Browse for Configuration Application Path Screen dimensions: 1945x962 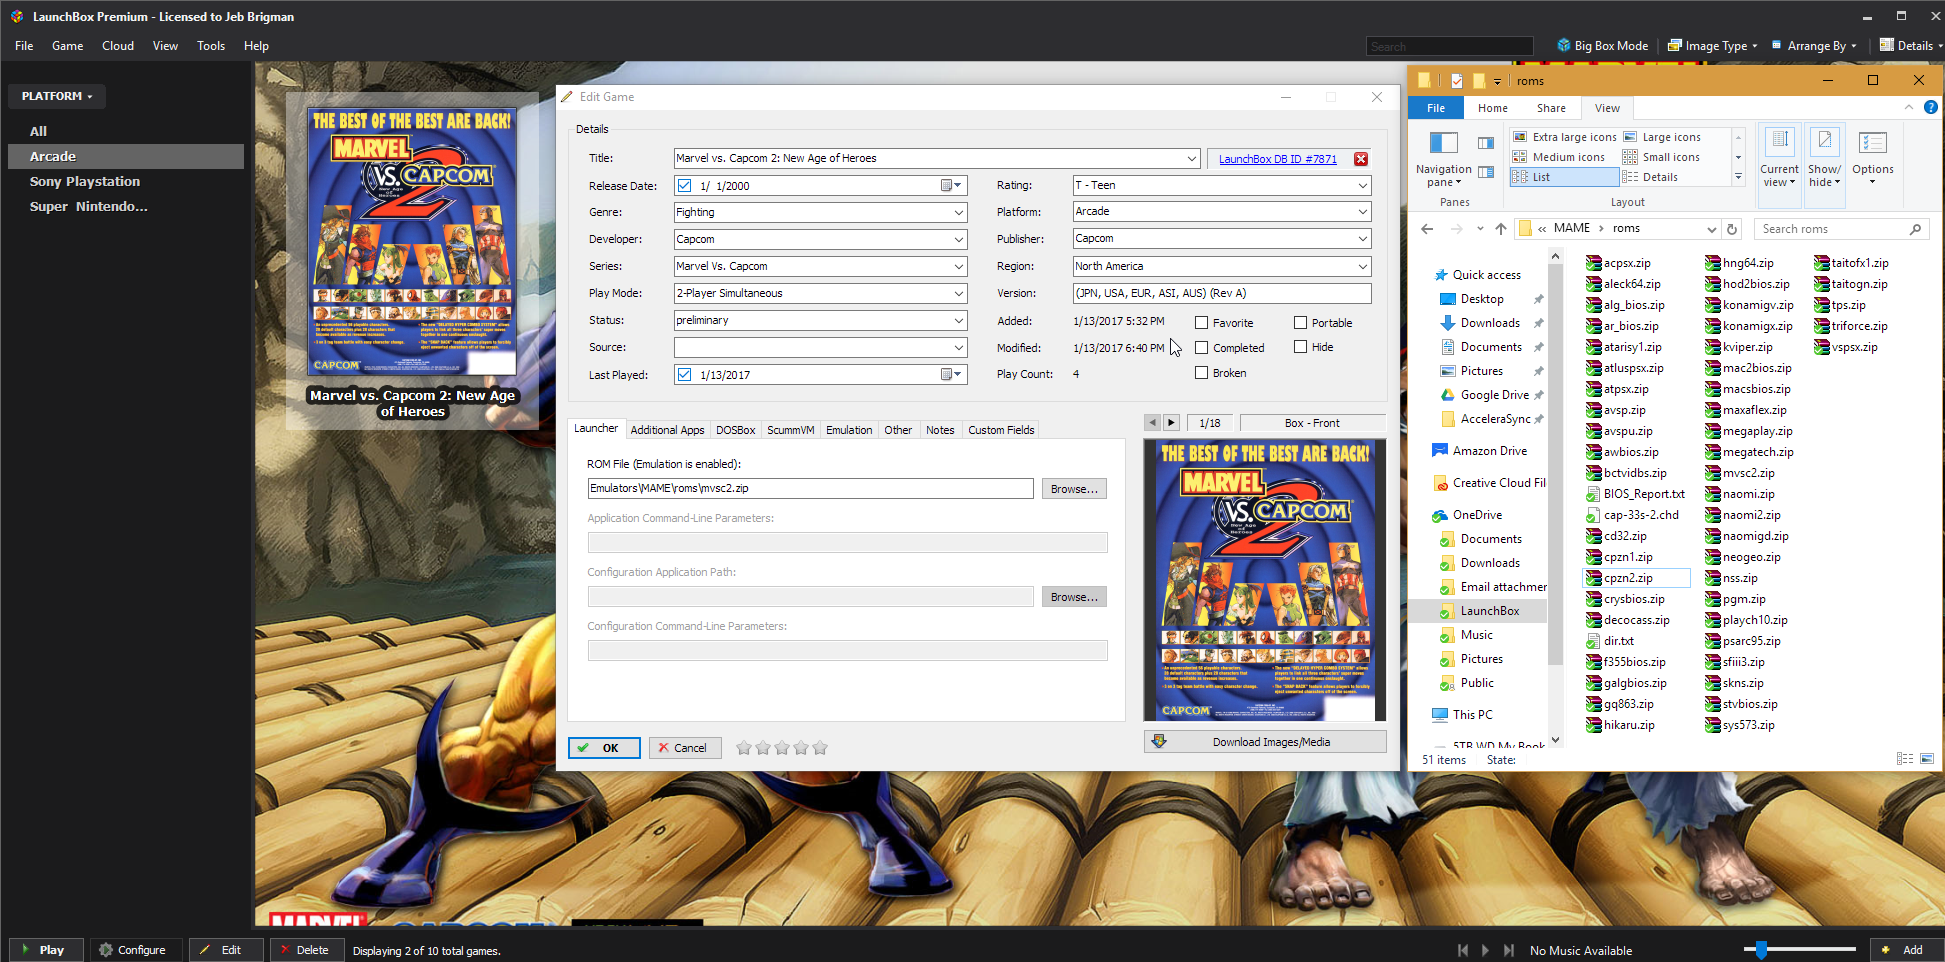1074,597
